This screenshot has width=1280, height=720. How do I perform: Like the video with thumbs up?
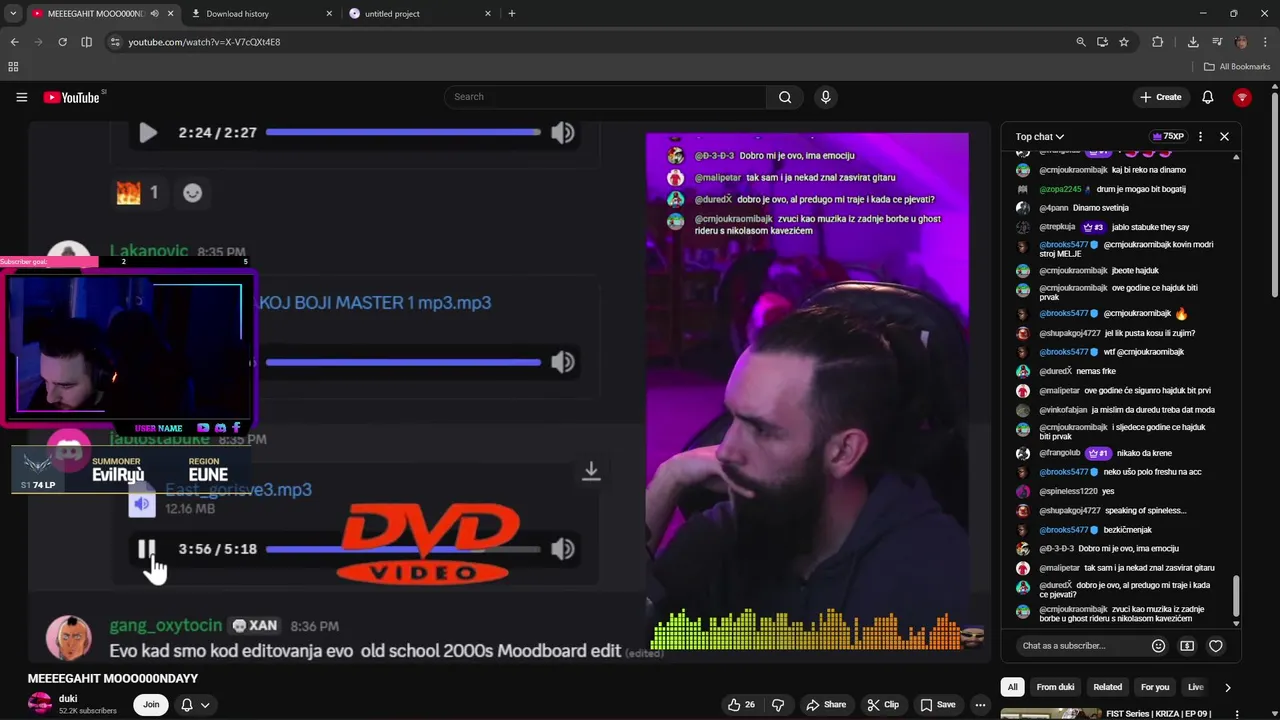[x=742, y=705]
